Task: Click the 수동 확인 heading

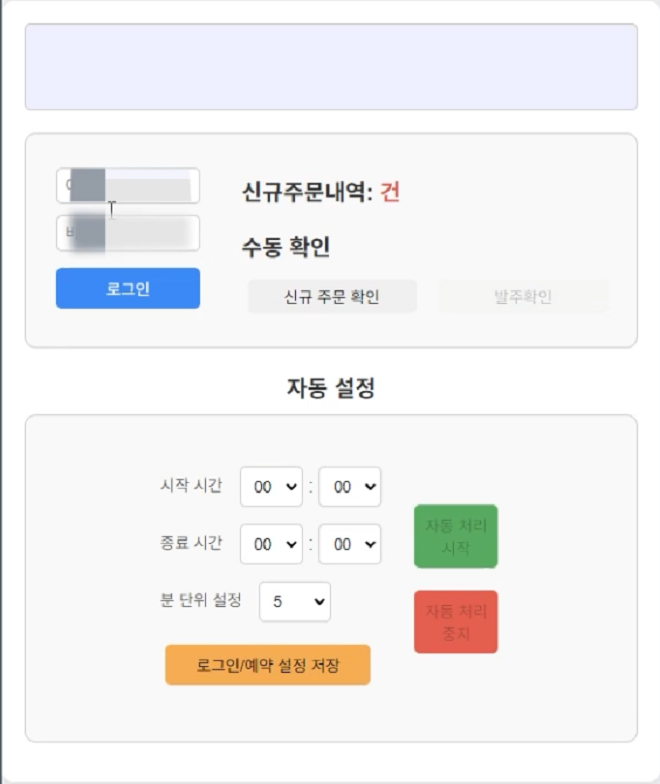Action: pos(286,247)
